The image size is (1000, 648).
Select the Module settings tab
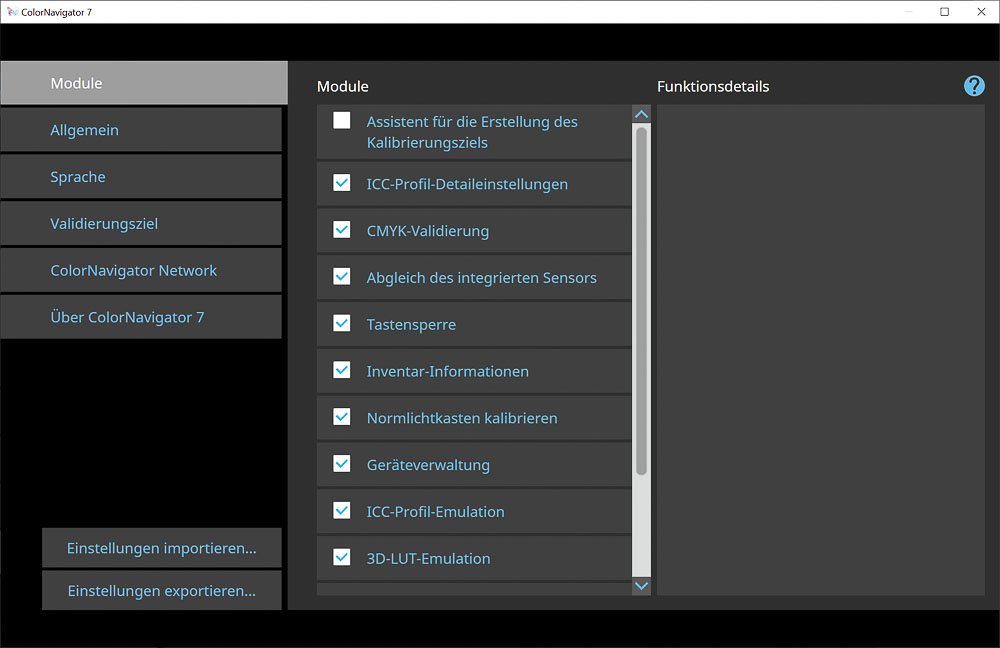(x=144, y=83)
